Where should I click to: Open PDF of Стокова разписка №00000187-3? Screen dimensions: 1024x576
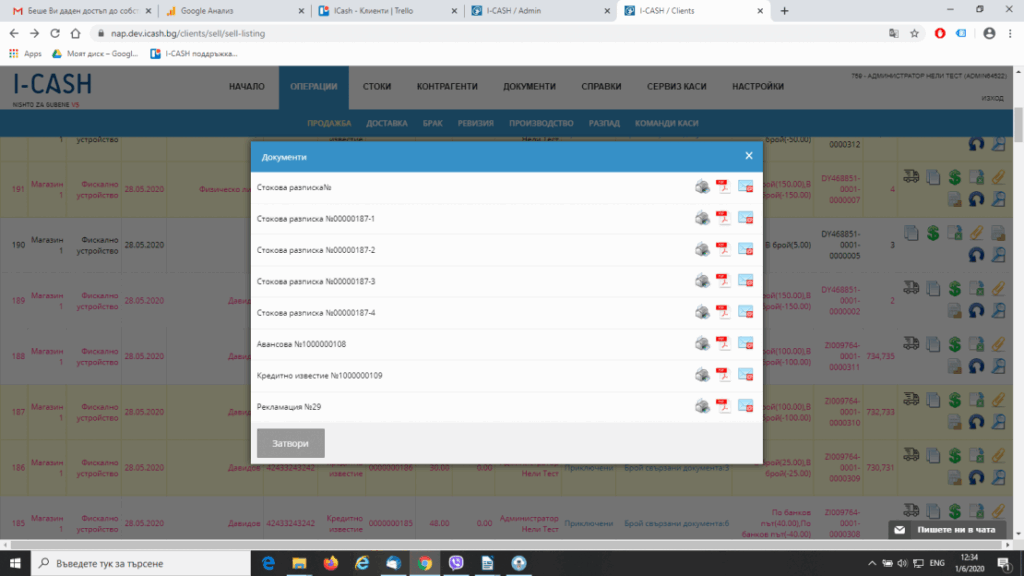coord(724,281)
